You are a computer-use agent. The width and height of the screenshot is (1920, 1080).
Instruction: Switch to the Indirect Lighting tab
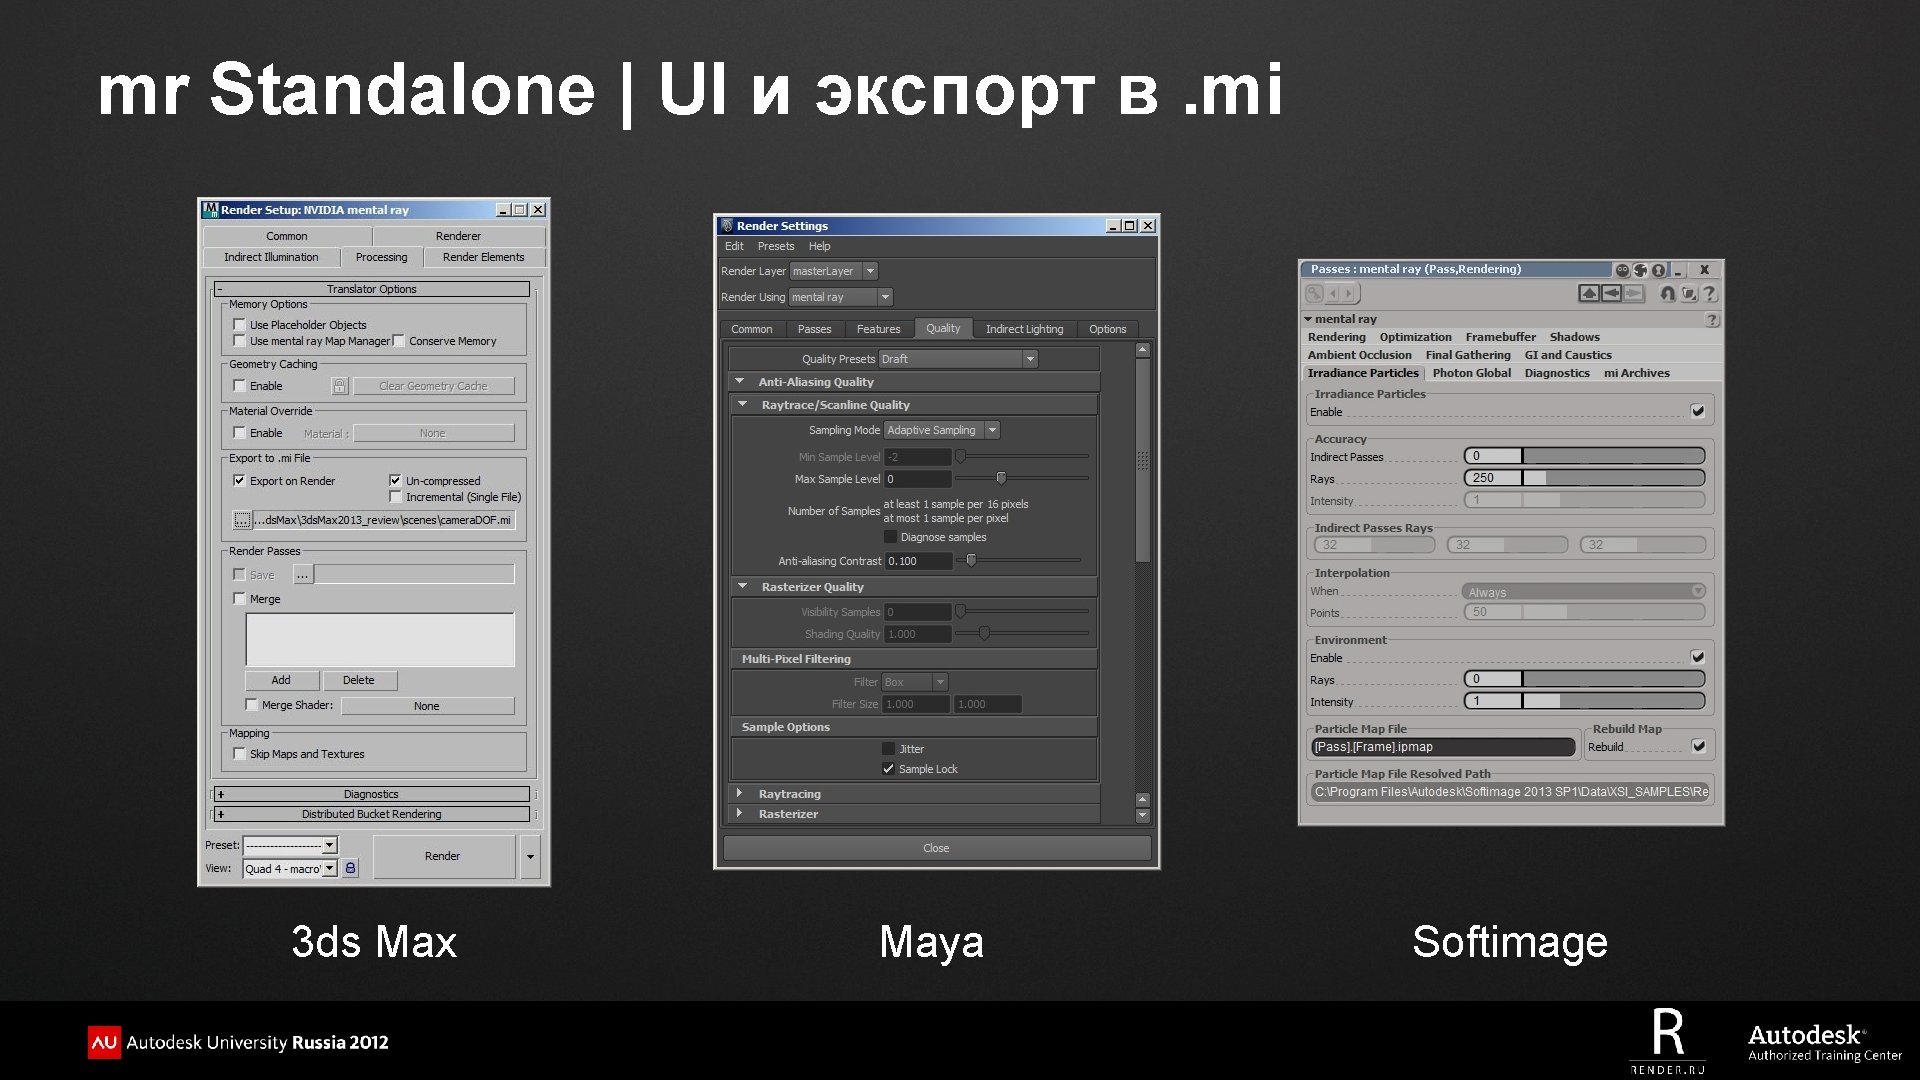(x=1024, y=329)
